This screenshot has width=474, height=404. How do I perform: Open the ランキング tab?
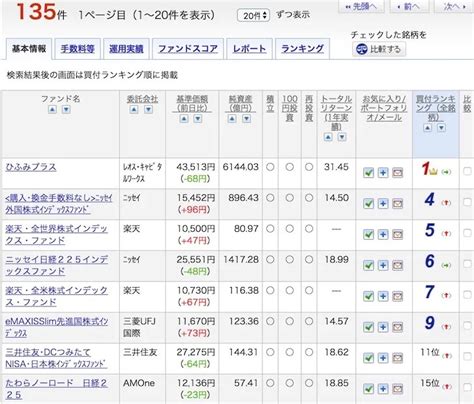point(302,49)
